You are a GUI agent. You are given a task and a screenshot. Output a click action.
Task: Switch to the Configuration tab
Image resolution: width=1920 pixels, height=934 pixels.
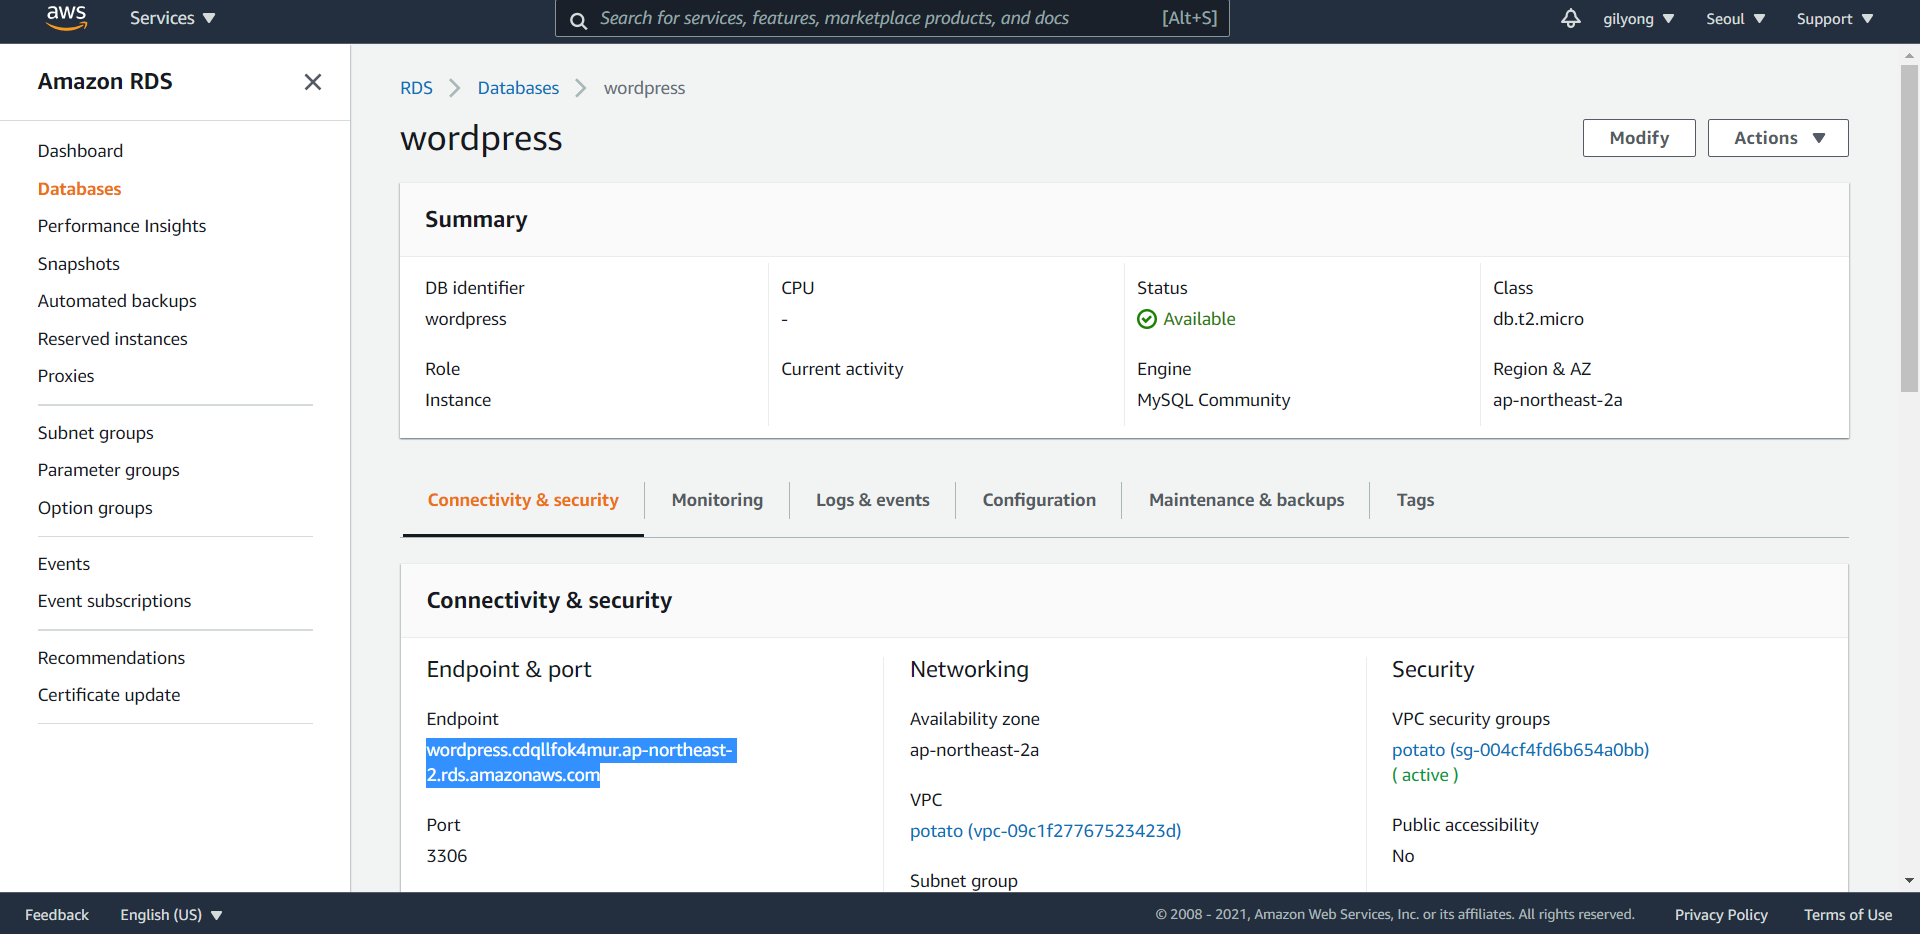(1039, 500)
